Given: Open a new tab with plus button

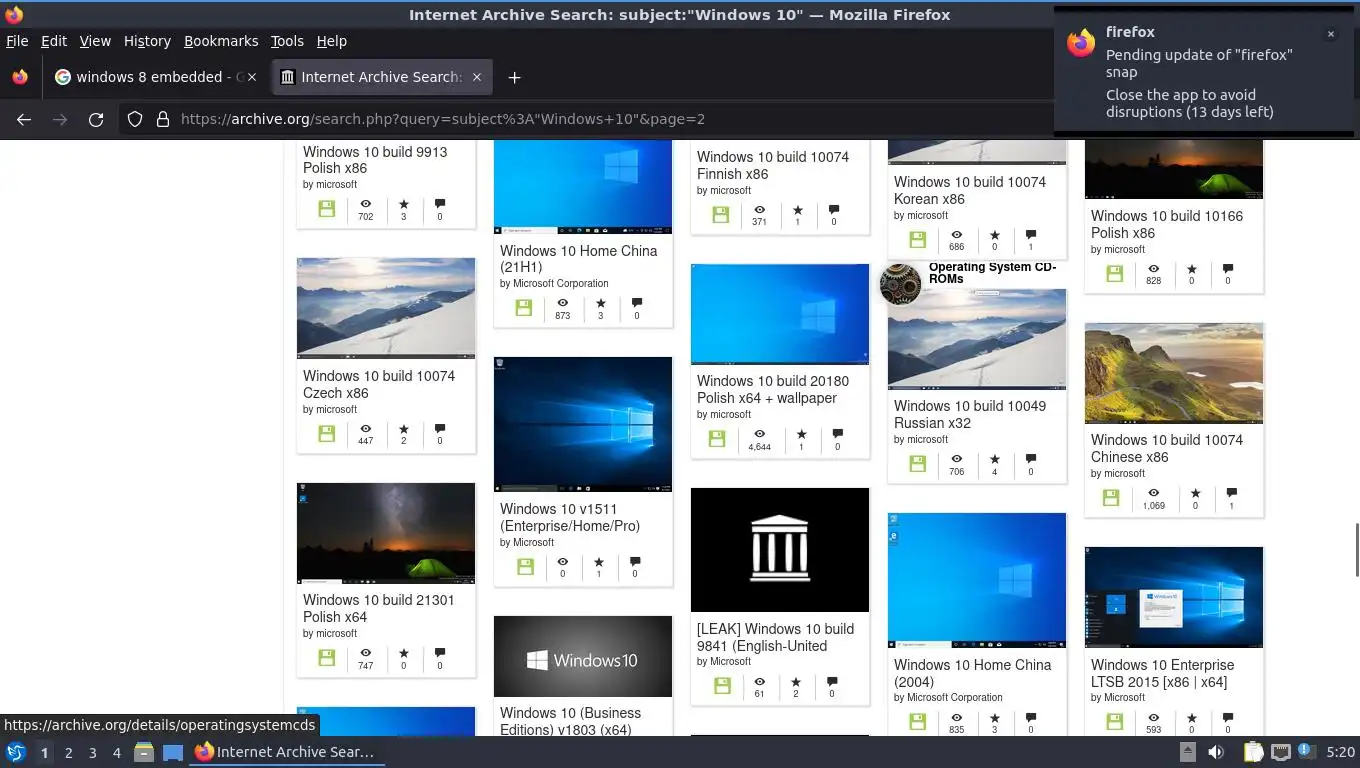Looking at the screenshot, I should (514, 77).
